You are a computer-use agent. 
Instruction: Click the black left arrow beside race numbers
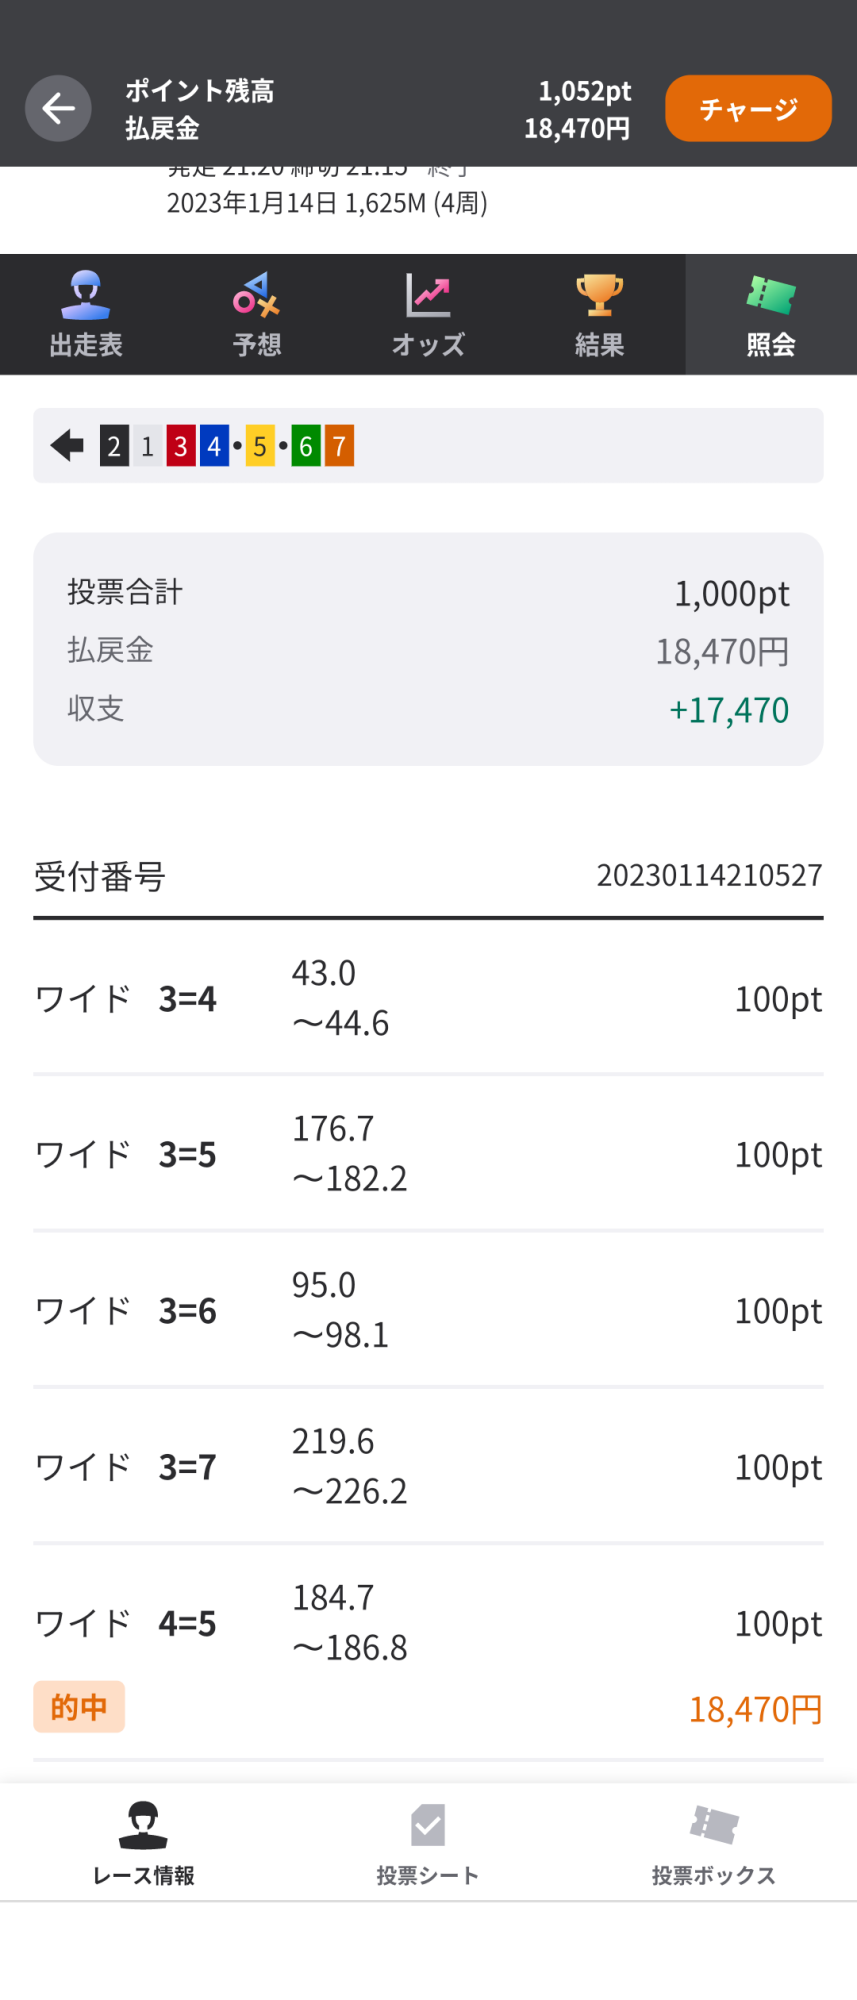point(67,446)
